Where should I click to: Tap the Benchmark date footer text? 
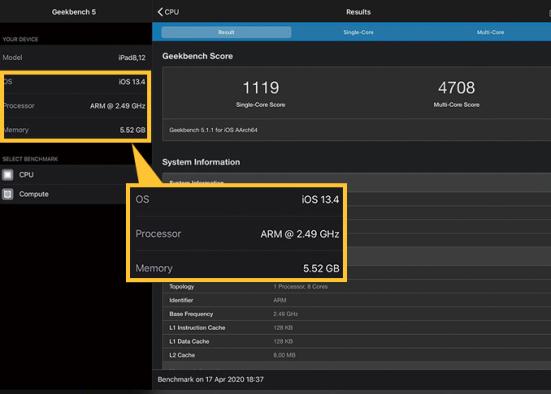point(210,380)
